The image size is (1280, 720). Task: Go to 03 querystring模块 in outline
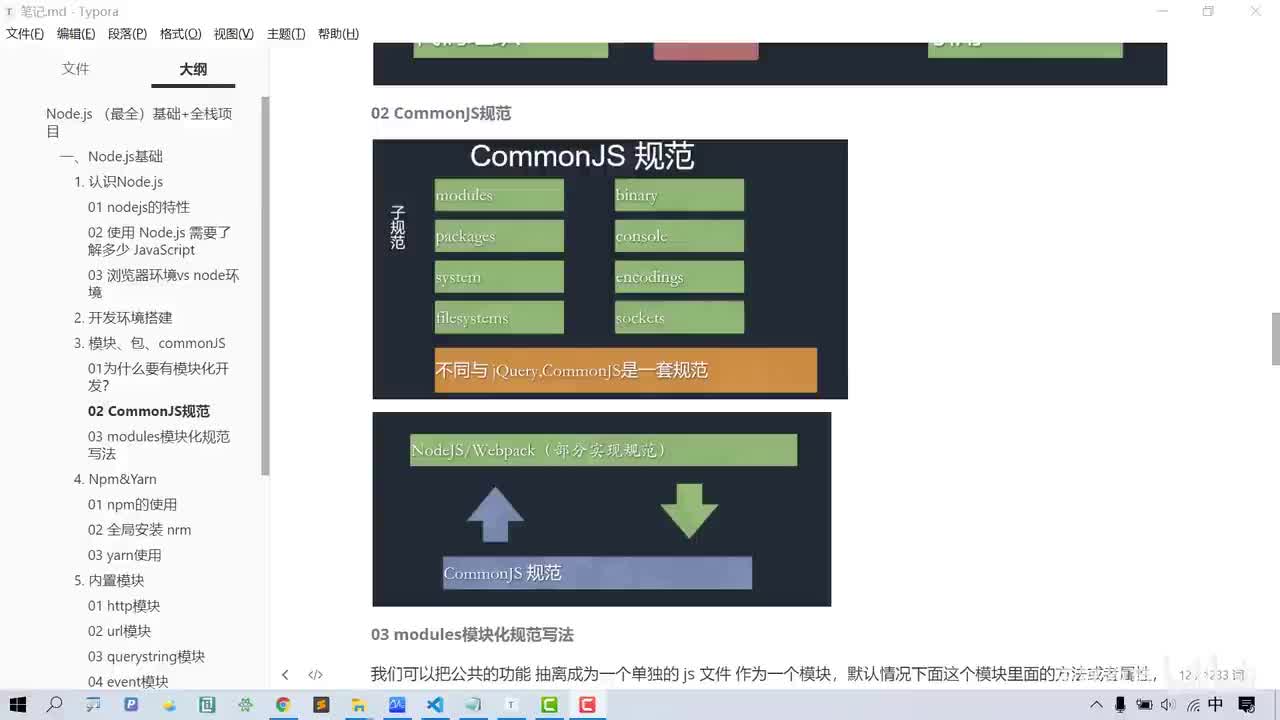(146, 657)
